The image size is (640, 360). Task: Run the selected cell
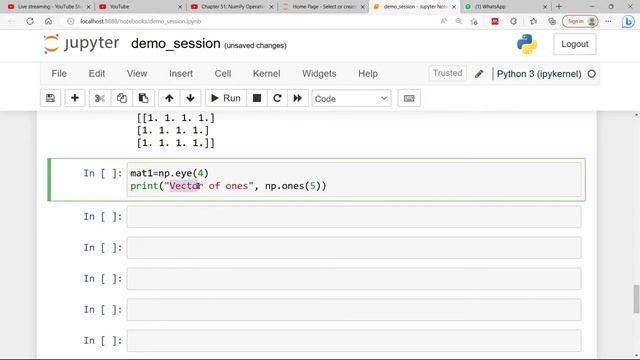pyautogui.click(x=226, y=98)
